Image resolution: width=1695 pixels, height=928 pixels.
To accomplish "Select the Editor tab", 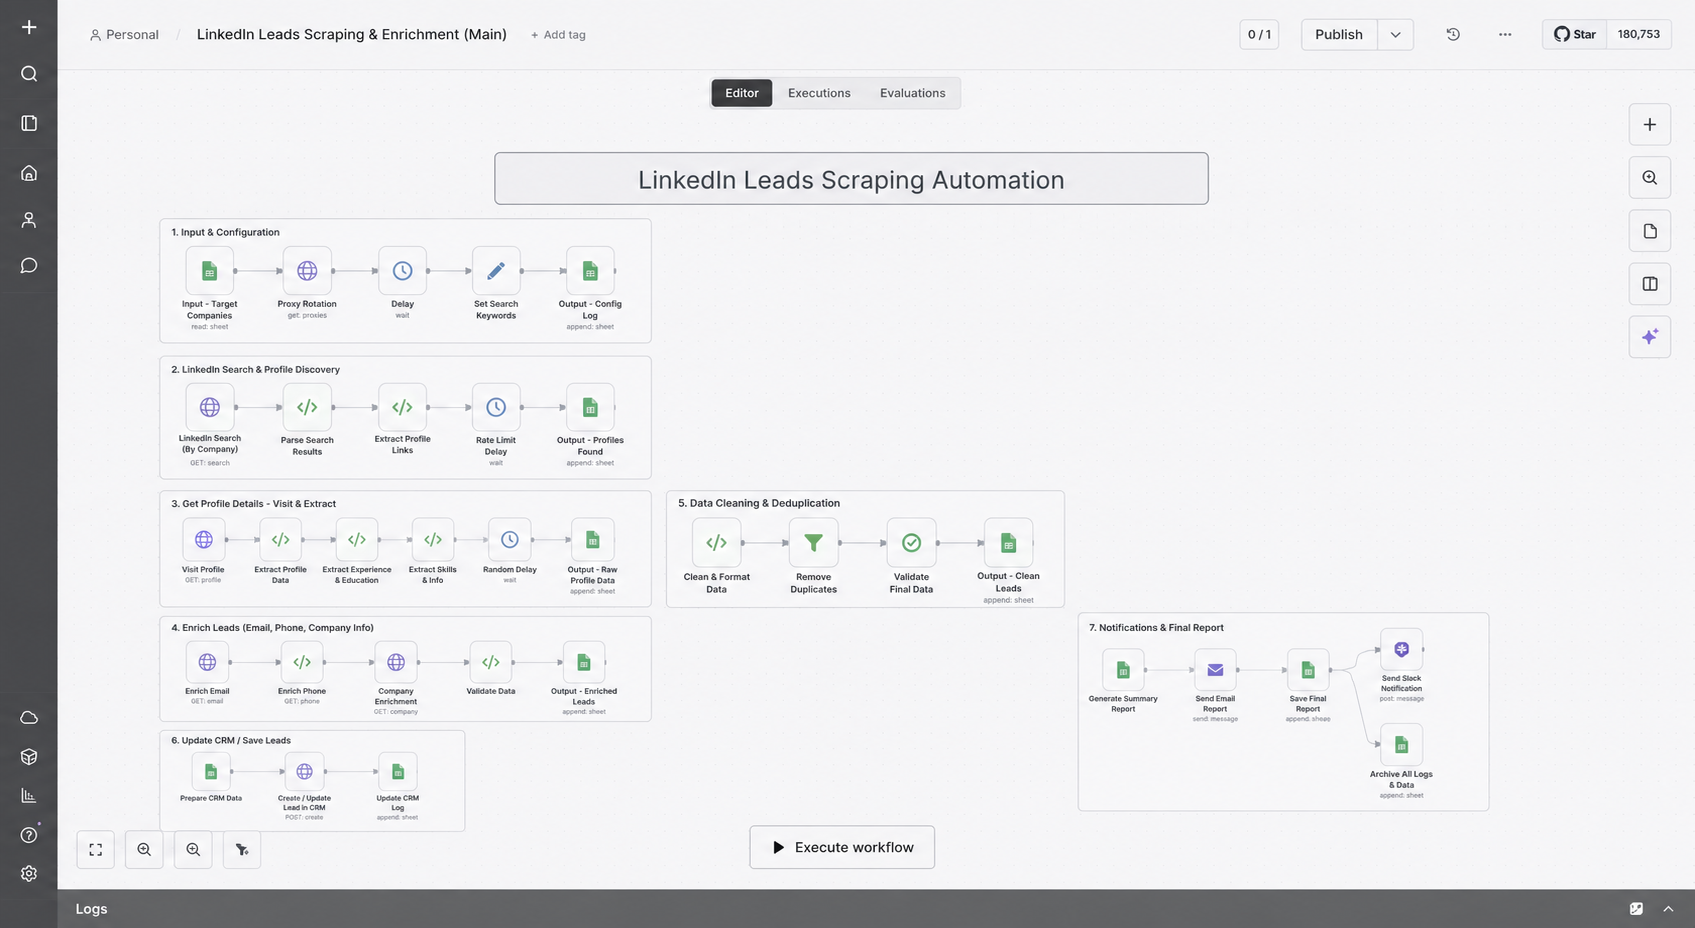I will click(742, 93).
